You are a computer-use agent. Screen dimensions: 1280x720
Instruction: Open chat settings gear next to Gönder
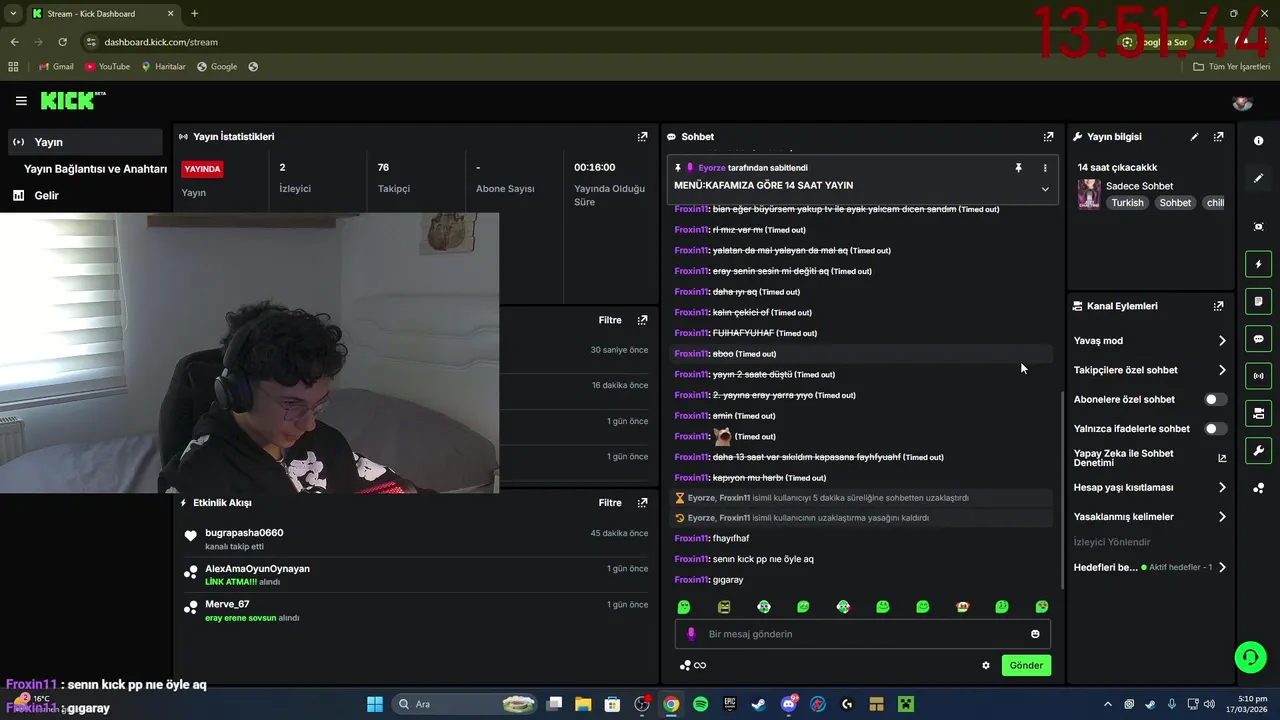986,665
